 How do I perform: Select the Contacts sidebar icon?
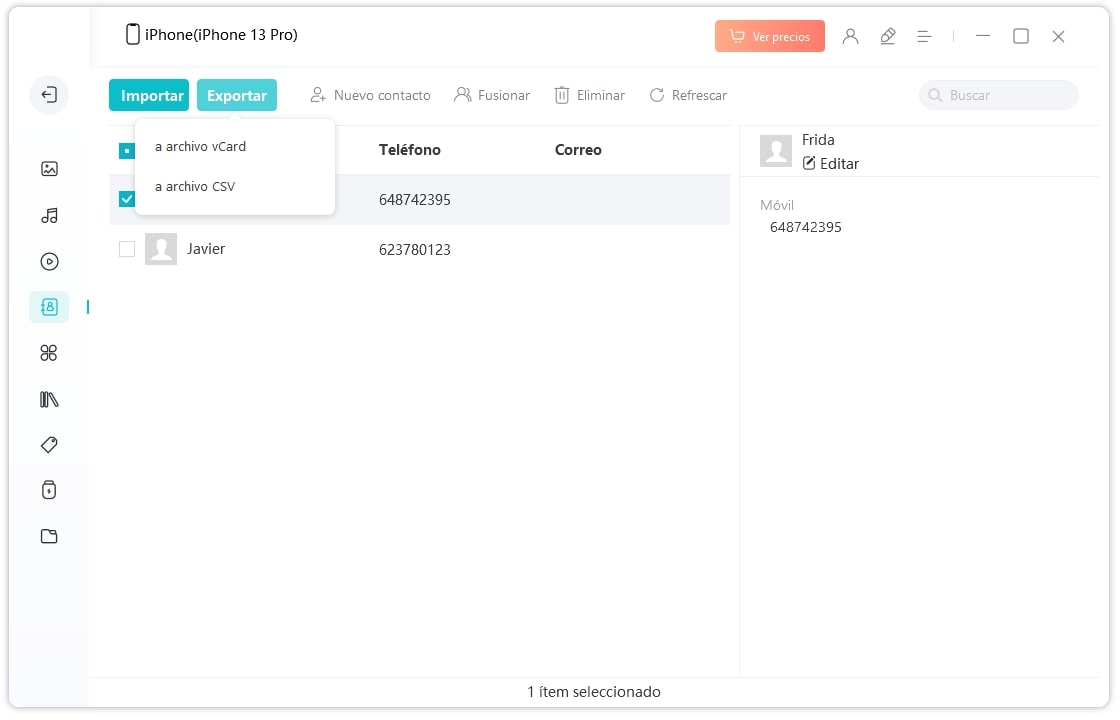(49, 308)
